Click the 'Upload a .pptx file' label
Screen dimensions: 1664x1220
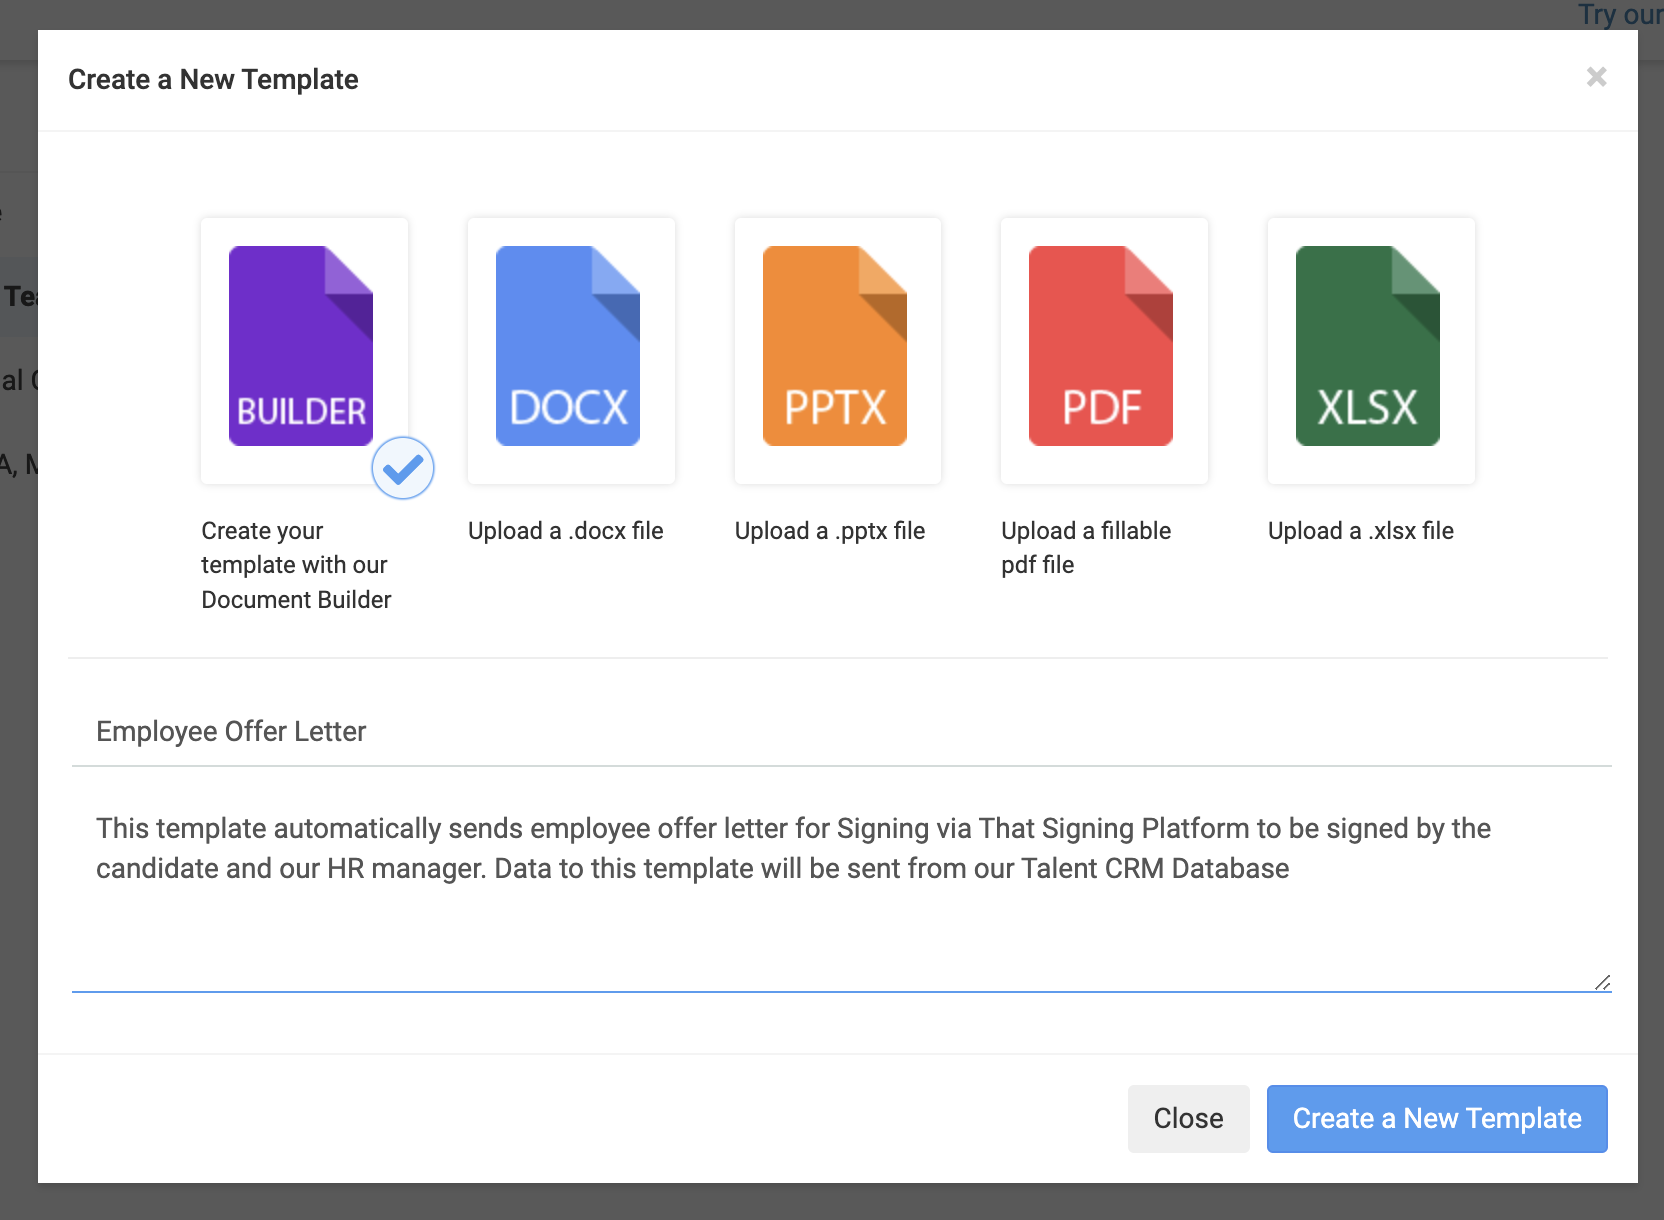(830, 531)
